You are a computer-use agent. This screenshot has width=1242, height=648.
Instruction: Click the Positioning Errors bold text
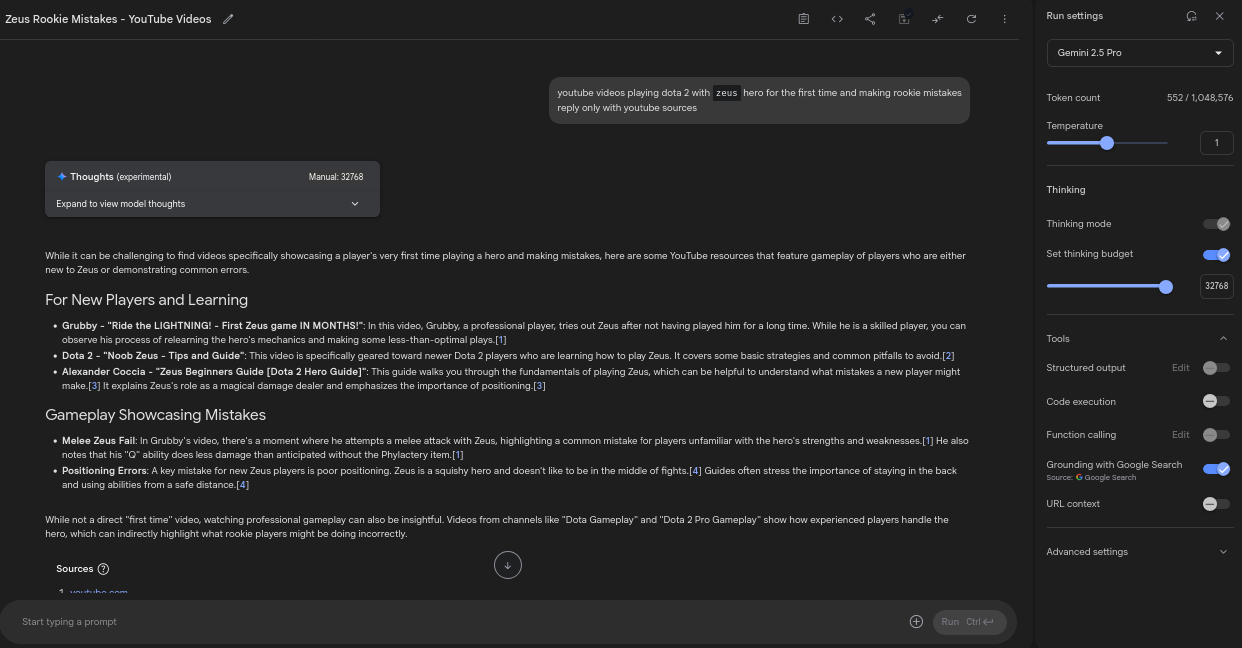[104, 471]
